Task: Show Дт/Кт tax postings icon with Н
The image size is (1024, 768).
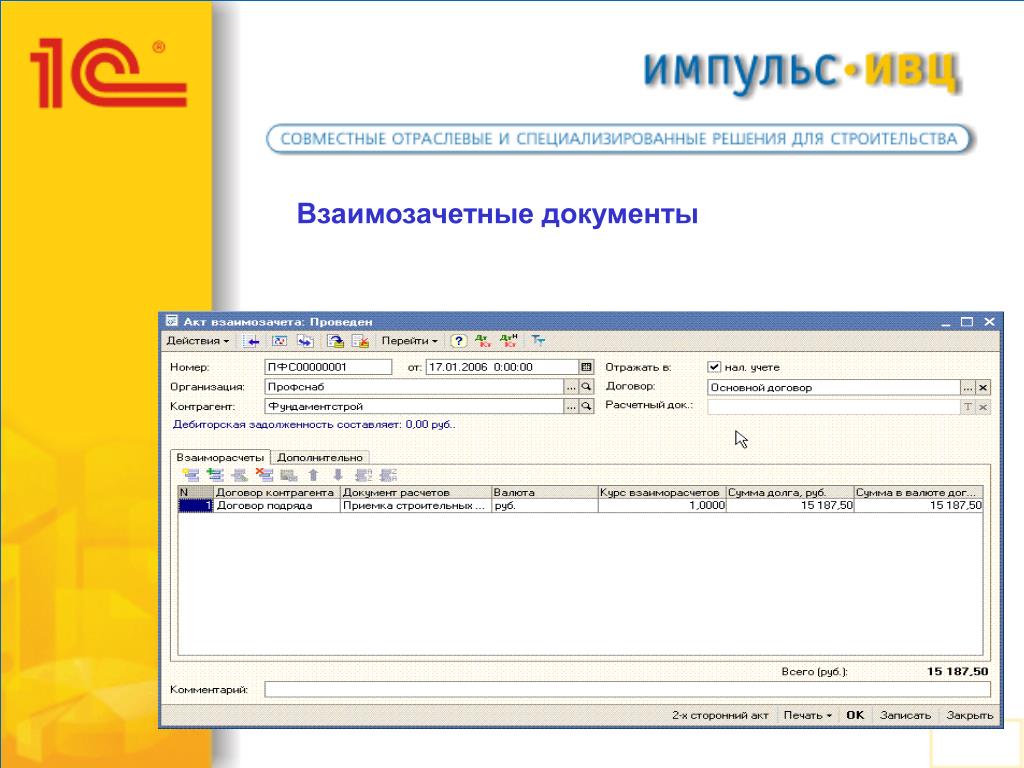Action: pos(509,341)
